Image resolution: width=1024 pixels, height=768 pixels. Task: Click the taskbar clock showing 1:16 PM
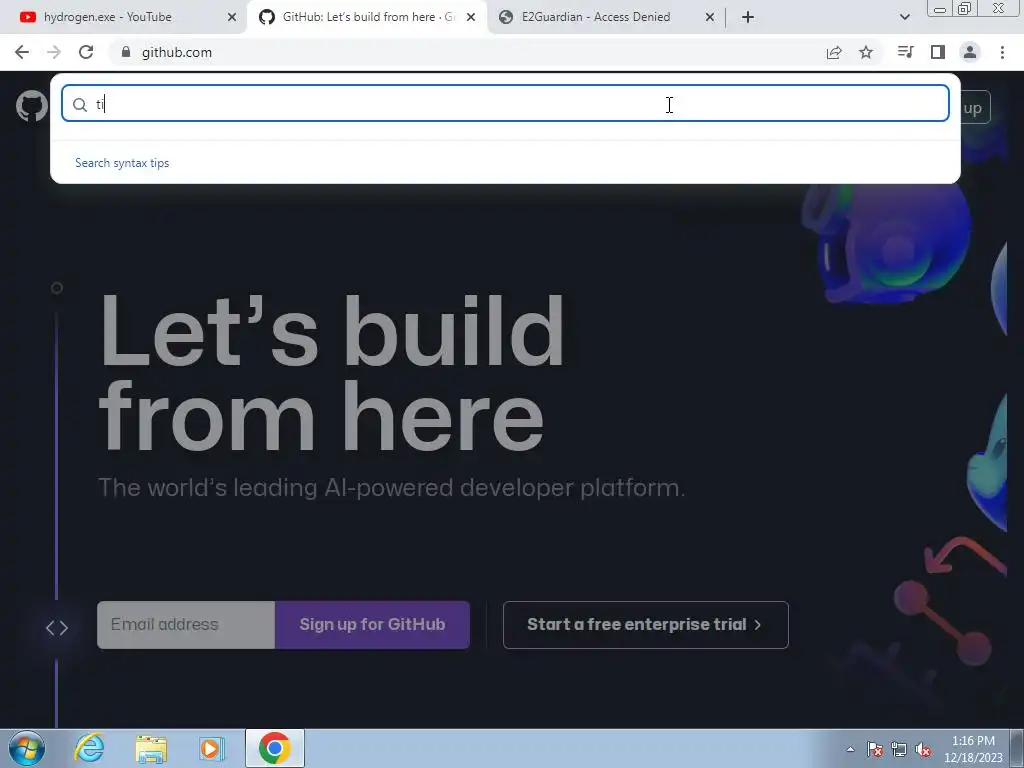[x=973, y=749]
